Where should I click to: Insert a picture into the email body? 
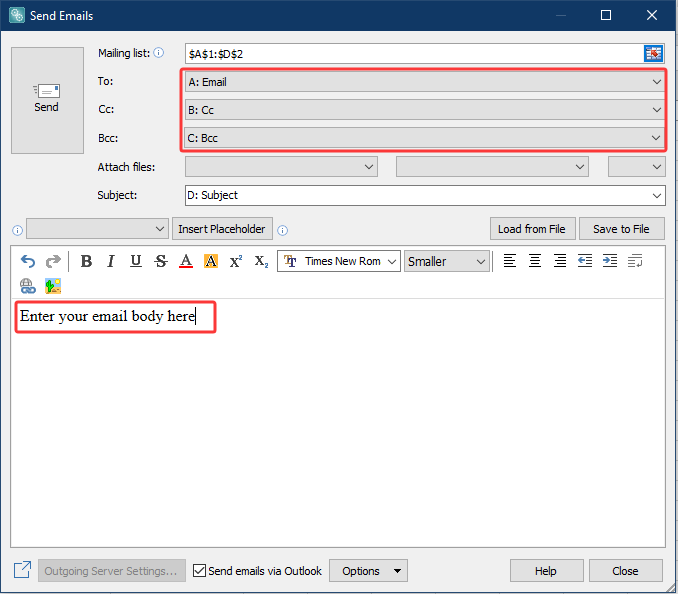tap(53, 285)
